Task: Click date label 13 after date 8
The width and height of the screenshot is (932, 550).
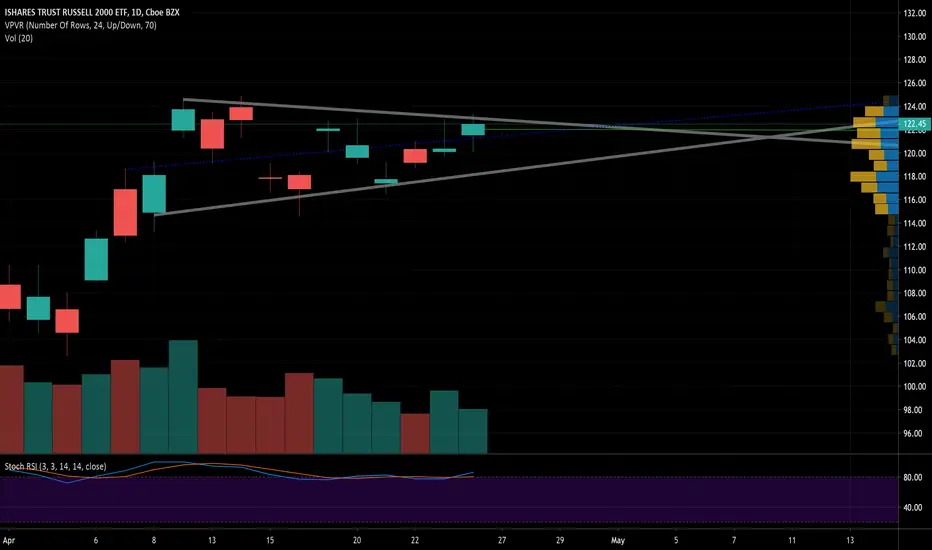Action: [212, 540]
